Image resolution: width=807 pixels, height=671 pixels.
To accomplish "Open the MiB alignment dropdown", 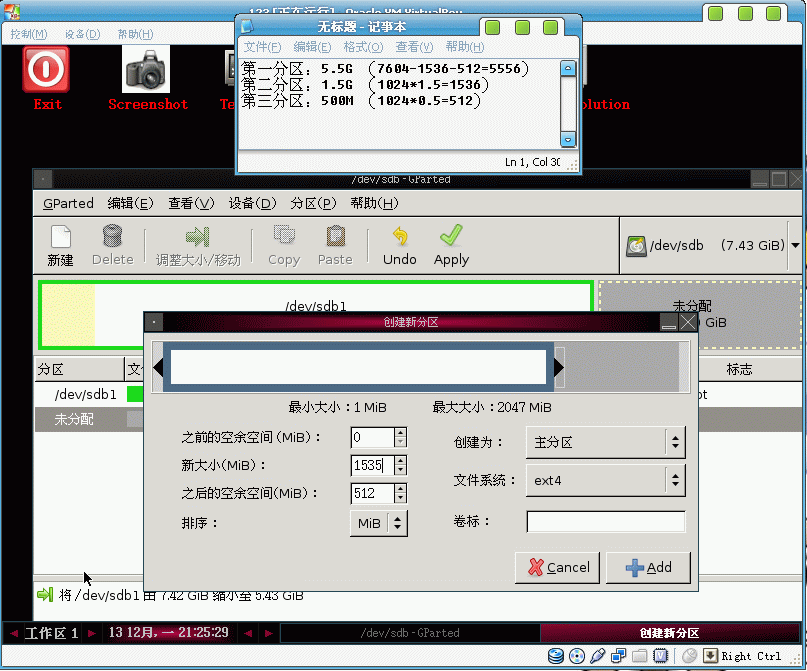I will (379, 523).
